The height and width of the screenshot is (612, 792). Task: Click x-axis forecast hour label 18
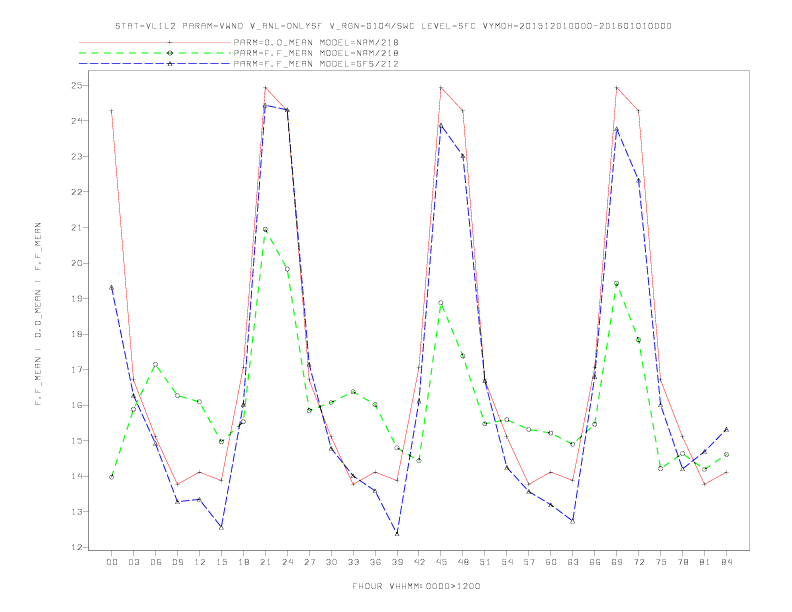243,562
